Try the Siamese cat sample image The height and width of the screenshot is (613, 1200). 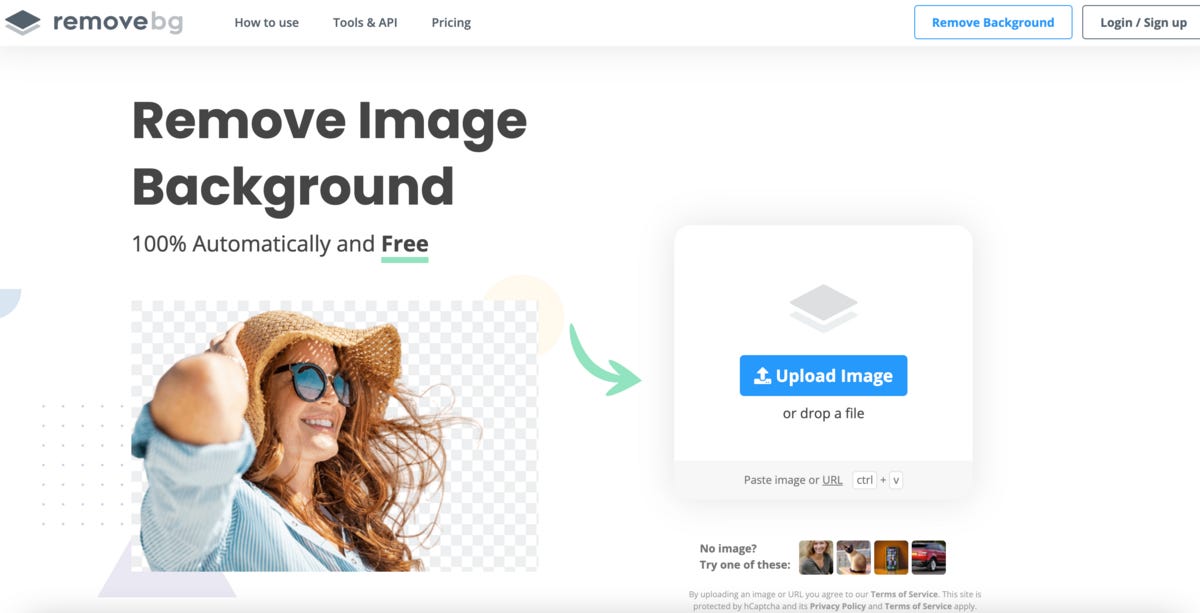pos(854,557)
